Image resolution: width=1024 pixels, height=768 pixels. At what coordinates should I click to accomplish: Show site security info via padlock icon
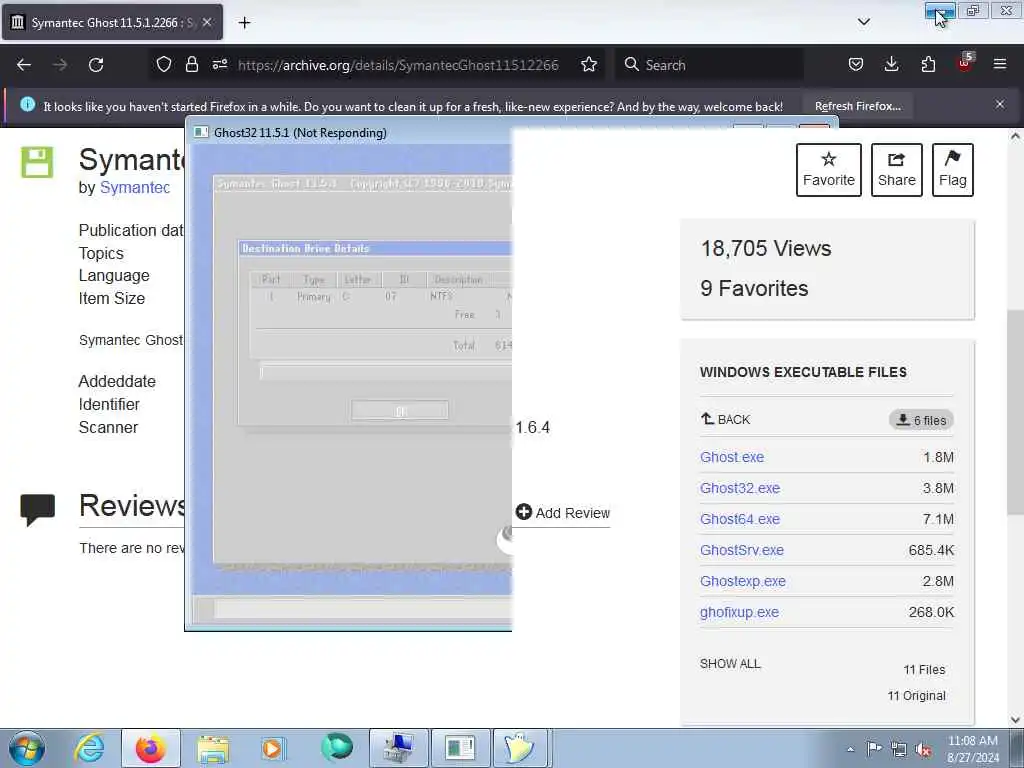coord(191,64)
